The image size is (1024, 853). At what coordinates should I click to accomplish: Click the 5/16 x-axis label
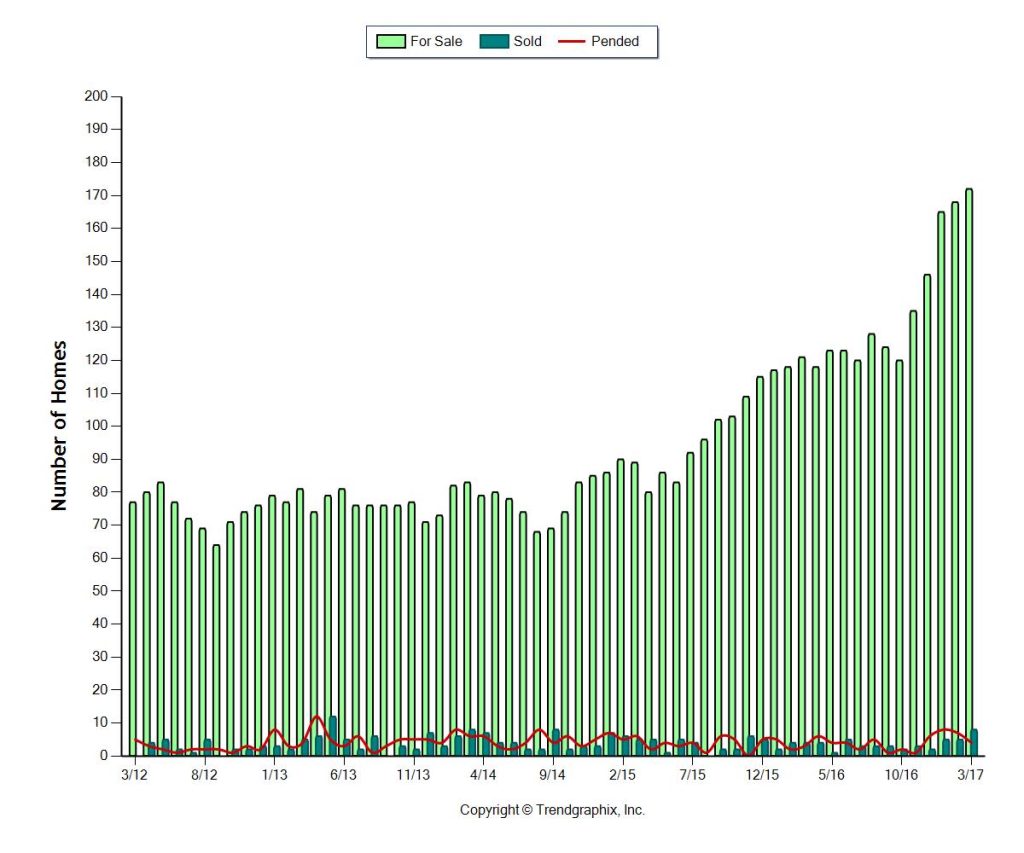pos(831,775)
